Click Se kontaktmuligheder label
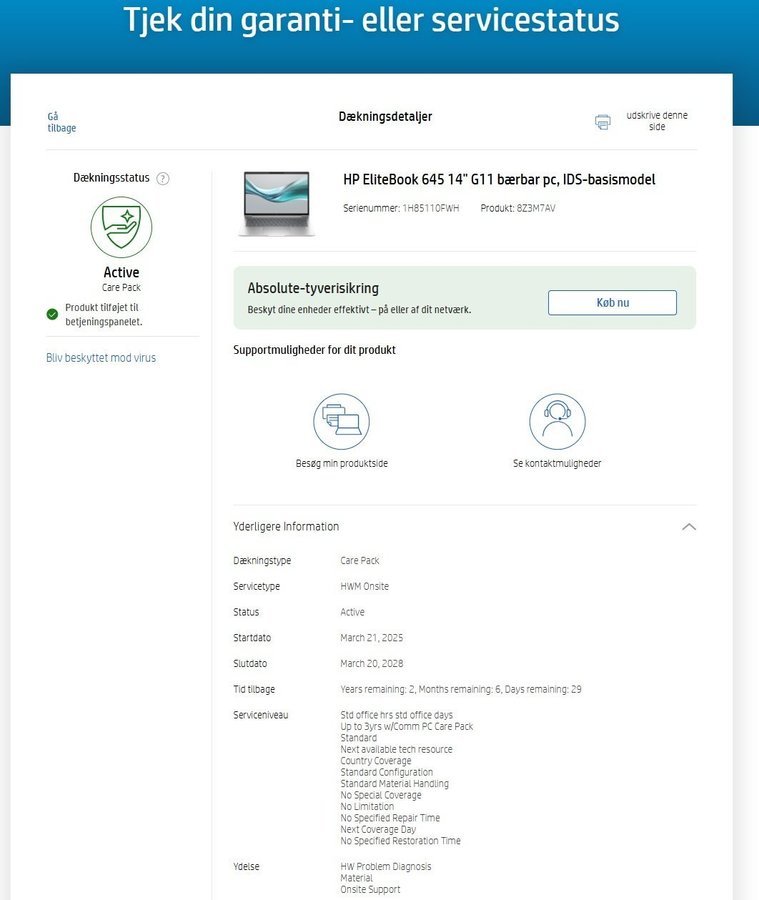This screenshot has width=759, height=900. click(557, 463)
